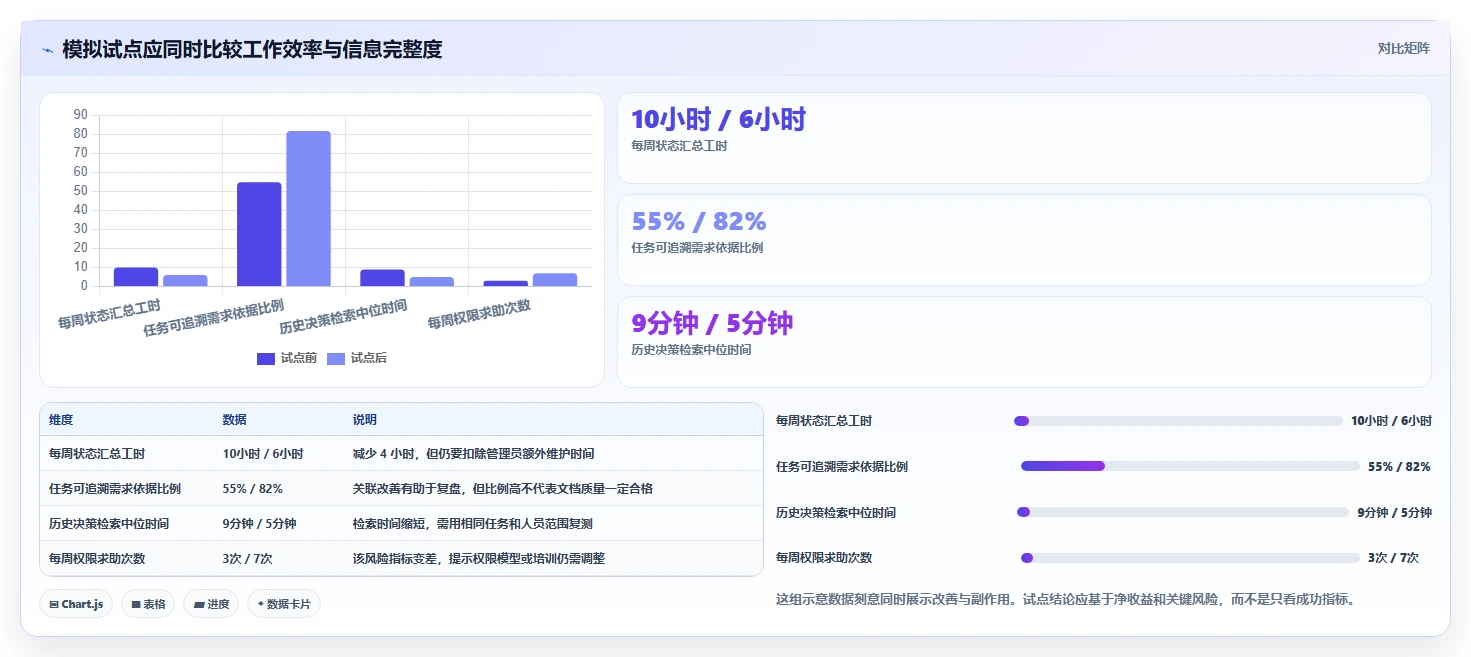The image size is (1471, 657).
Task: Click the 历史决策检索中位时间 progress bar
Action: pos(1183,512)
